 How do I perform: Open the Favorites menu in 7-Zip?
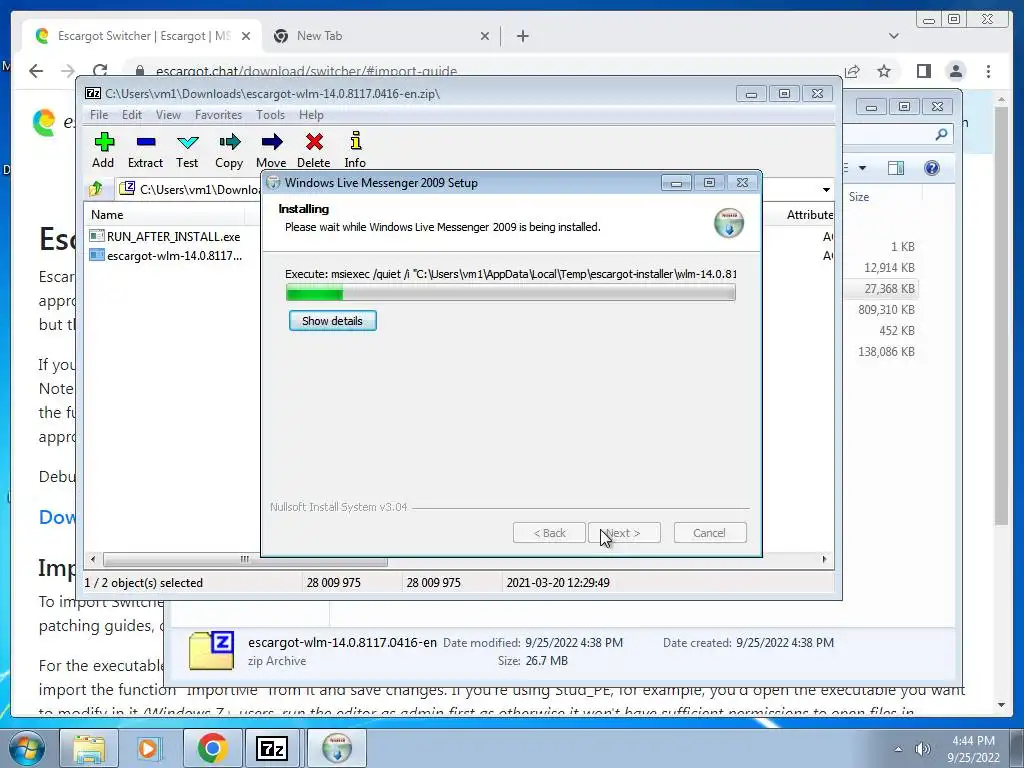click(x=218, y=115)
